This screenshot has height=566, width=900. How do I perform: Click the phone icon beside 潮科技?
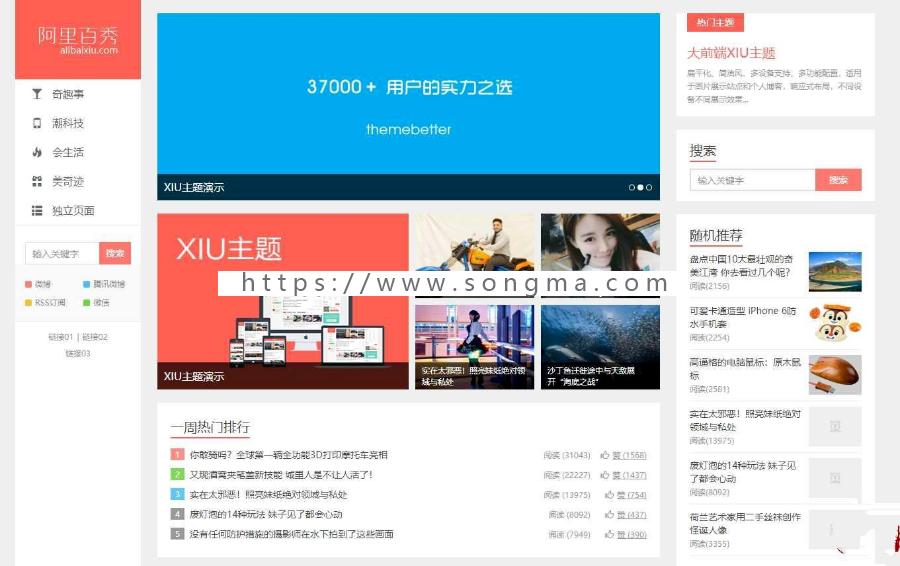point(37,123)
